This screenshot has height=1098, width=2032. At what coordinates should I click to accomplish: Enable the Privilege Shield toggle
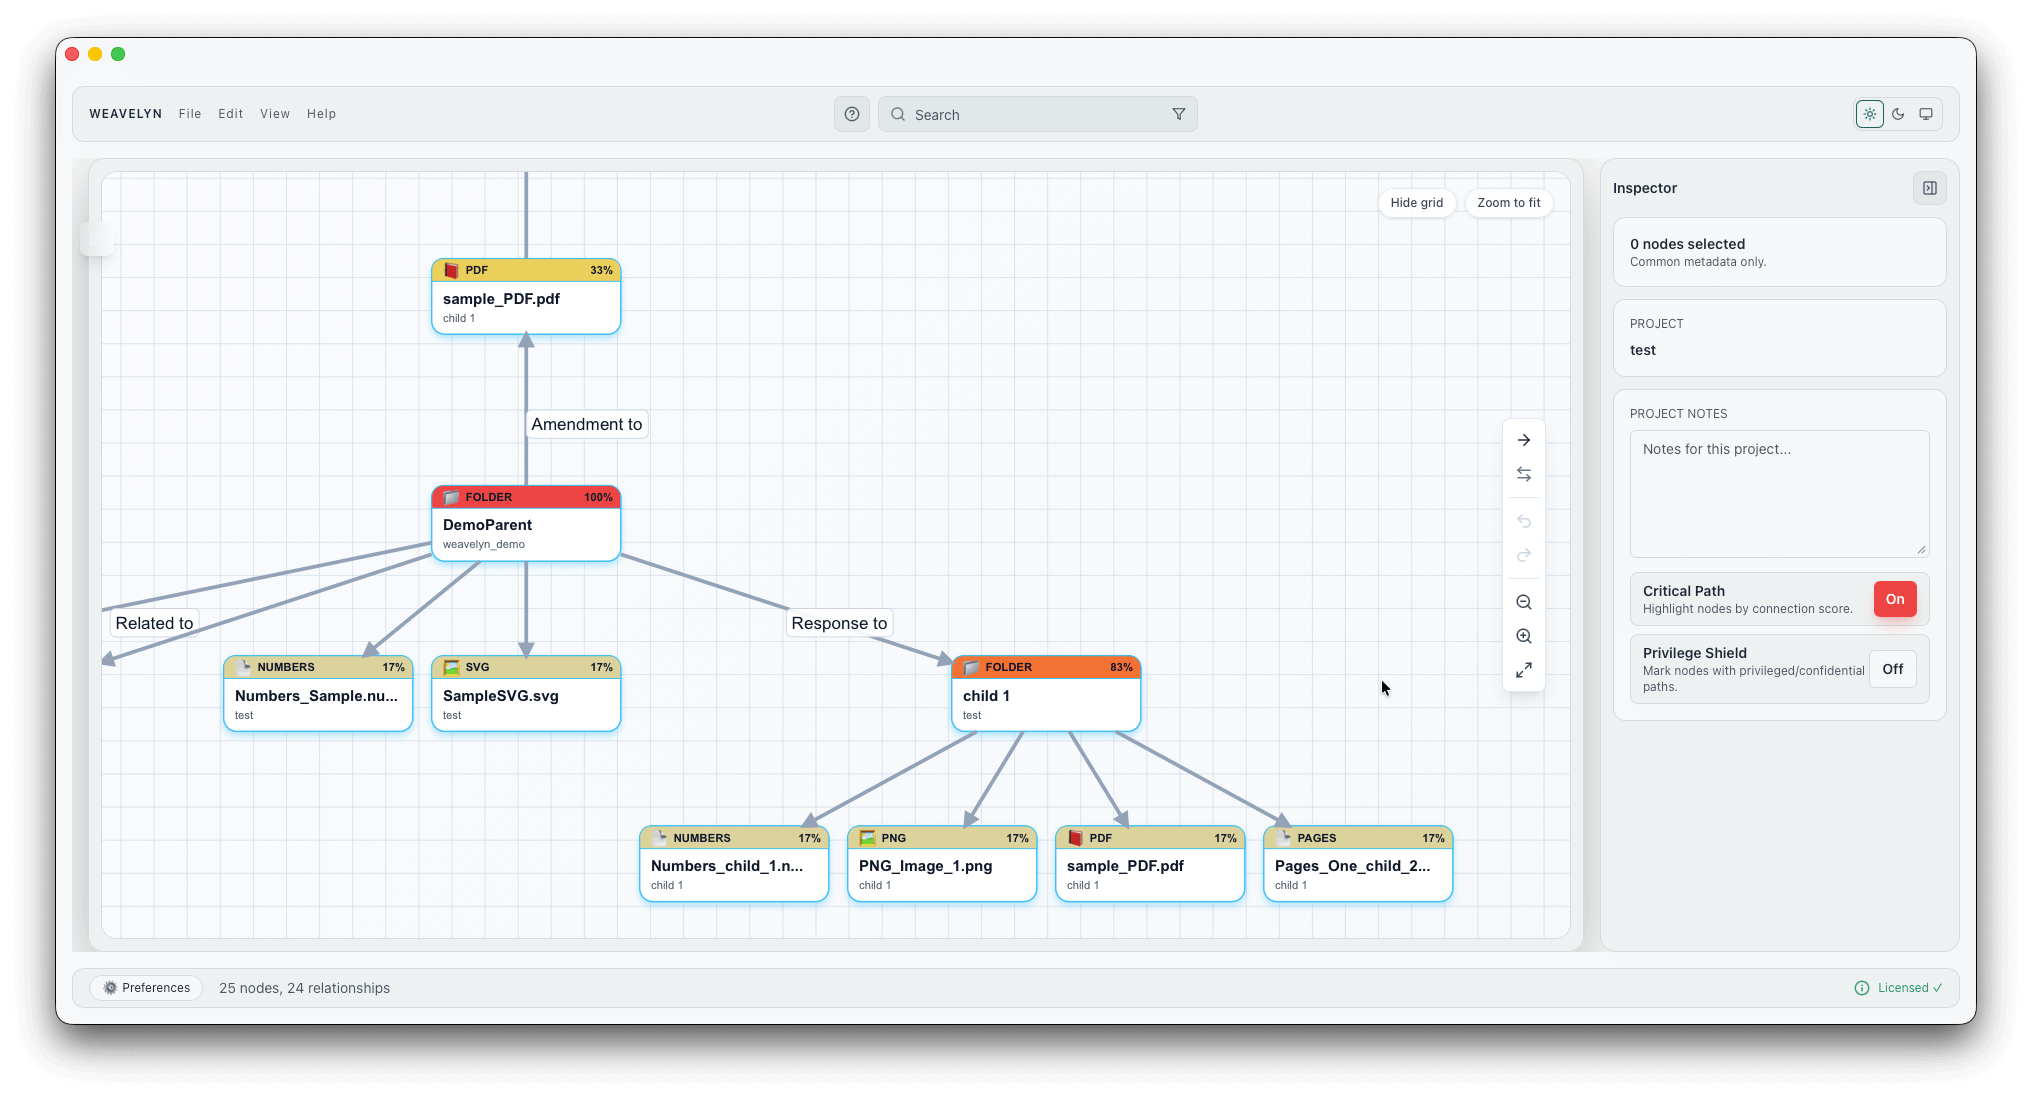[x=1892, y=669]
